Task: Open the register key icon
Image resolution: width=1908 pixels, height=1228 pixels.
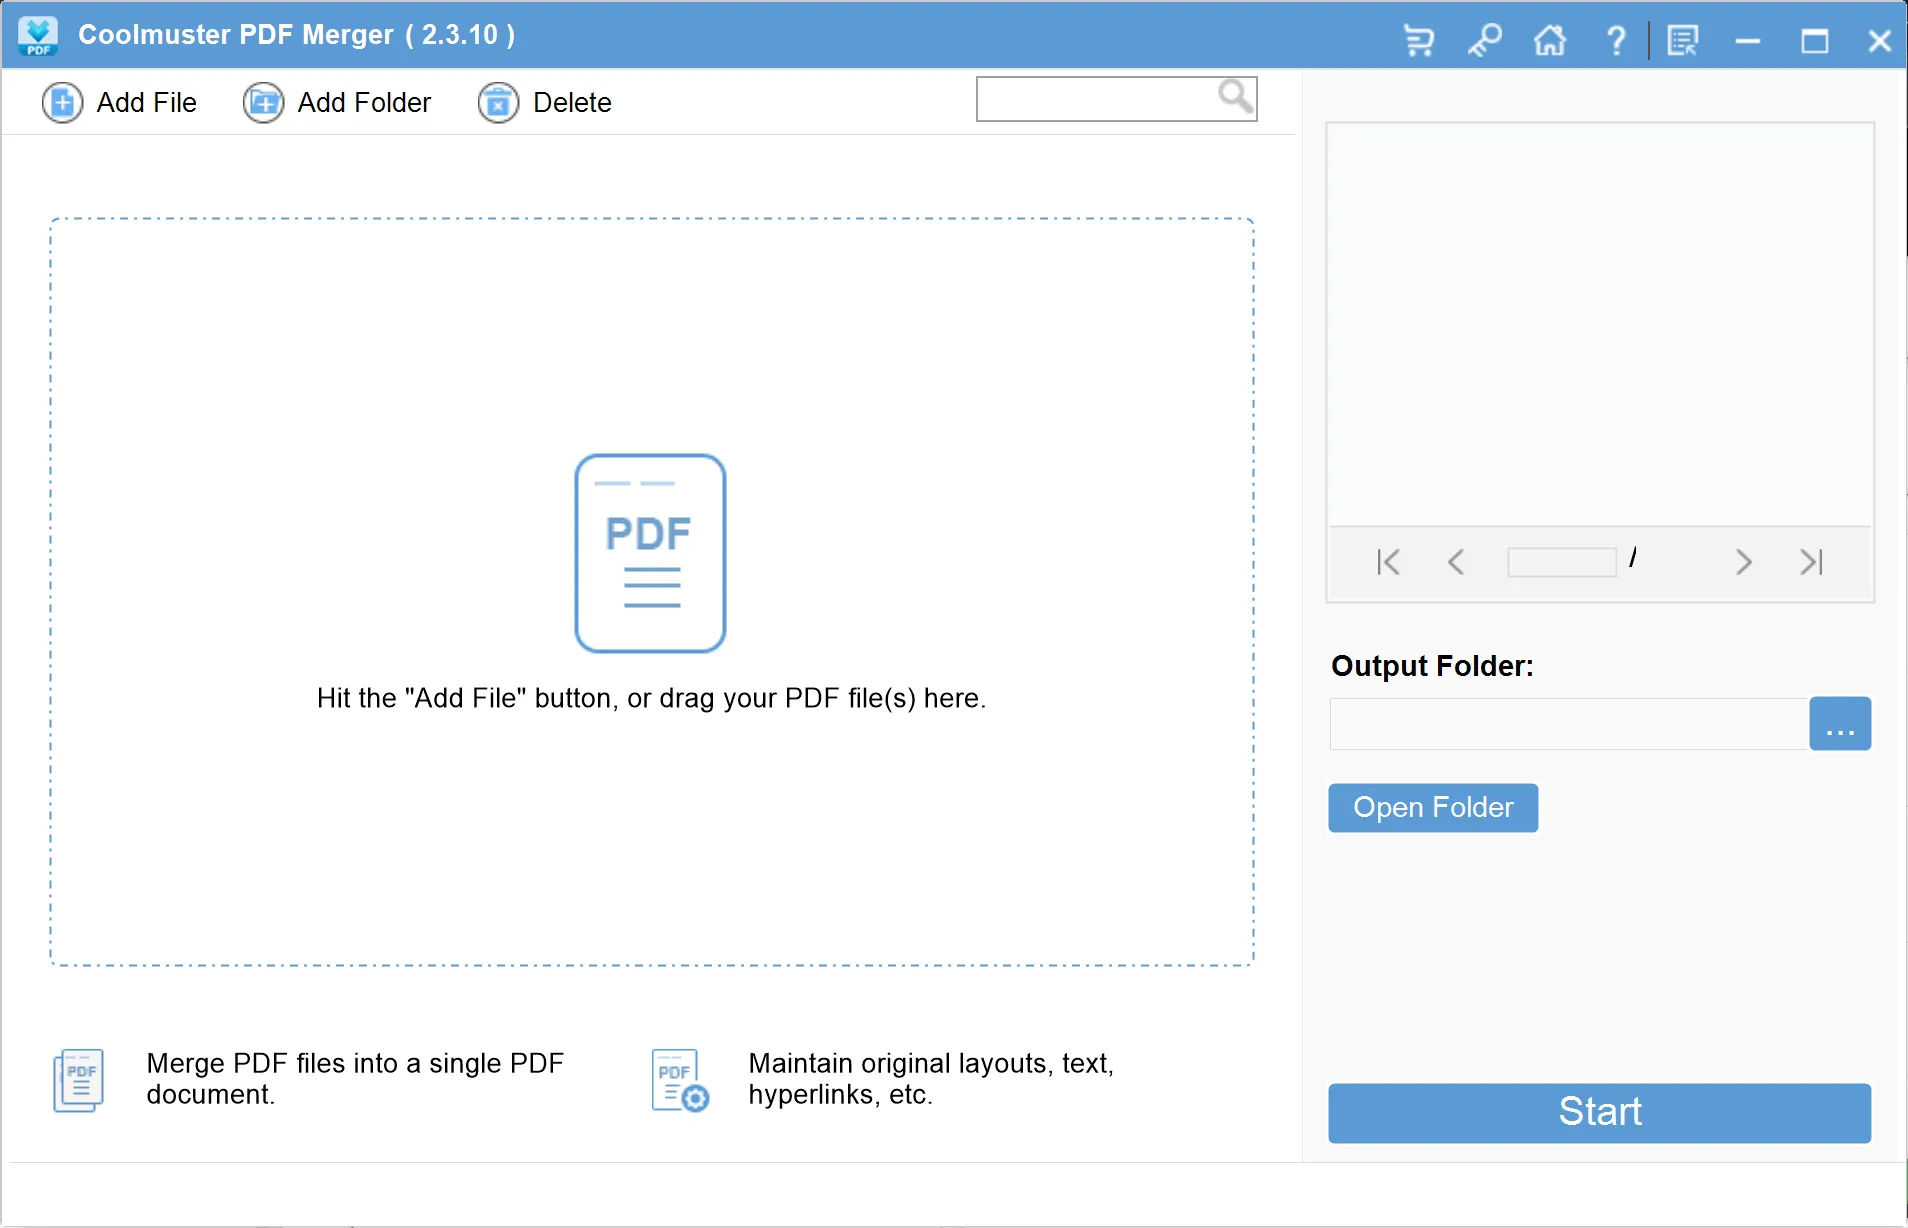Action: coord(1485,40)
